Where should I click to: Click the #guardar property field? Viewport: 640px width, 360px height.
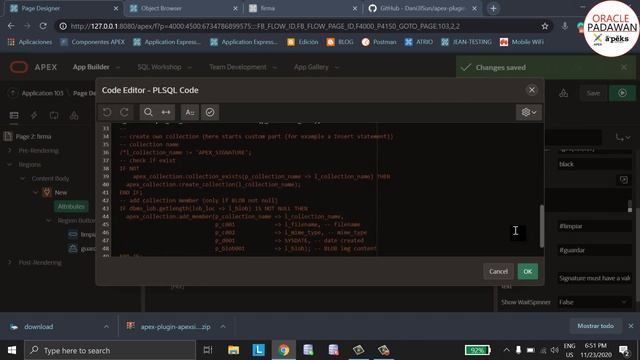coord(594,250)
